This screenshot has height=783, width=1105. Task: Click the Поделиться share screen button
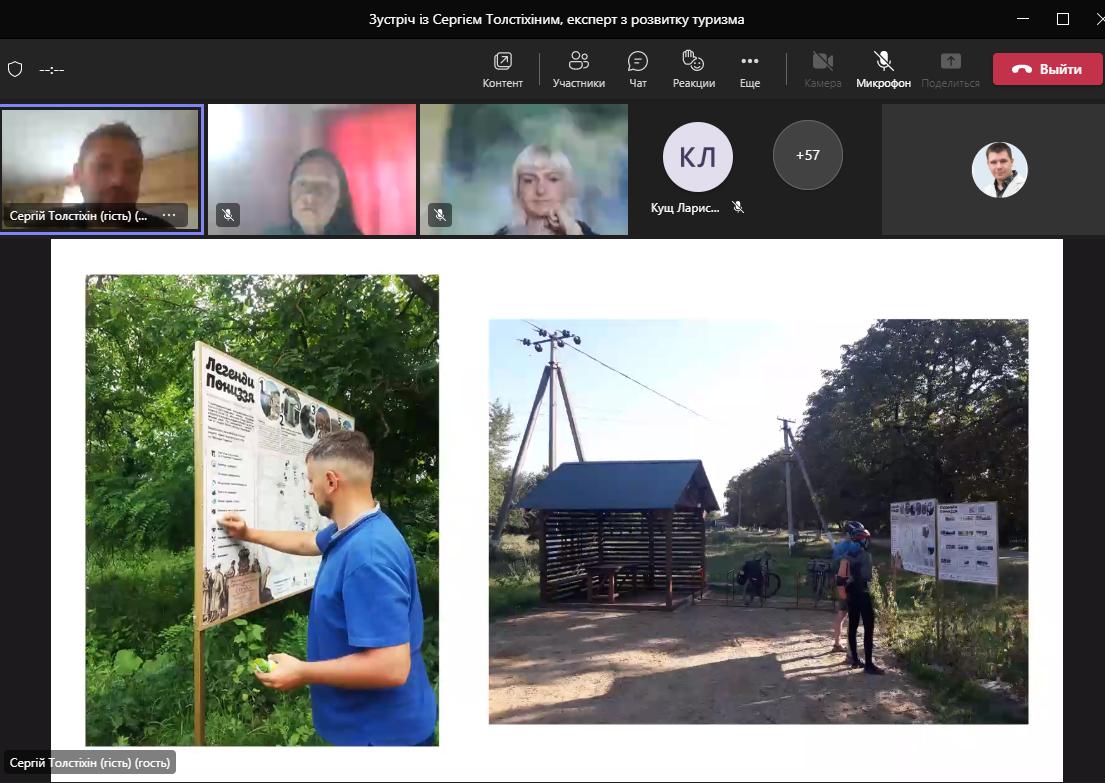(x=950, y=69)
